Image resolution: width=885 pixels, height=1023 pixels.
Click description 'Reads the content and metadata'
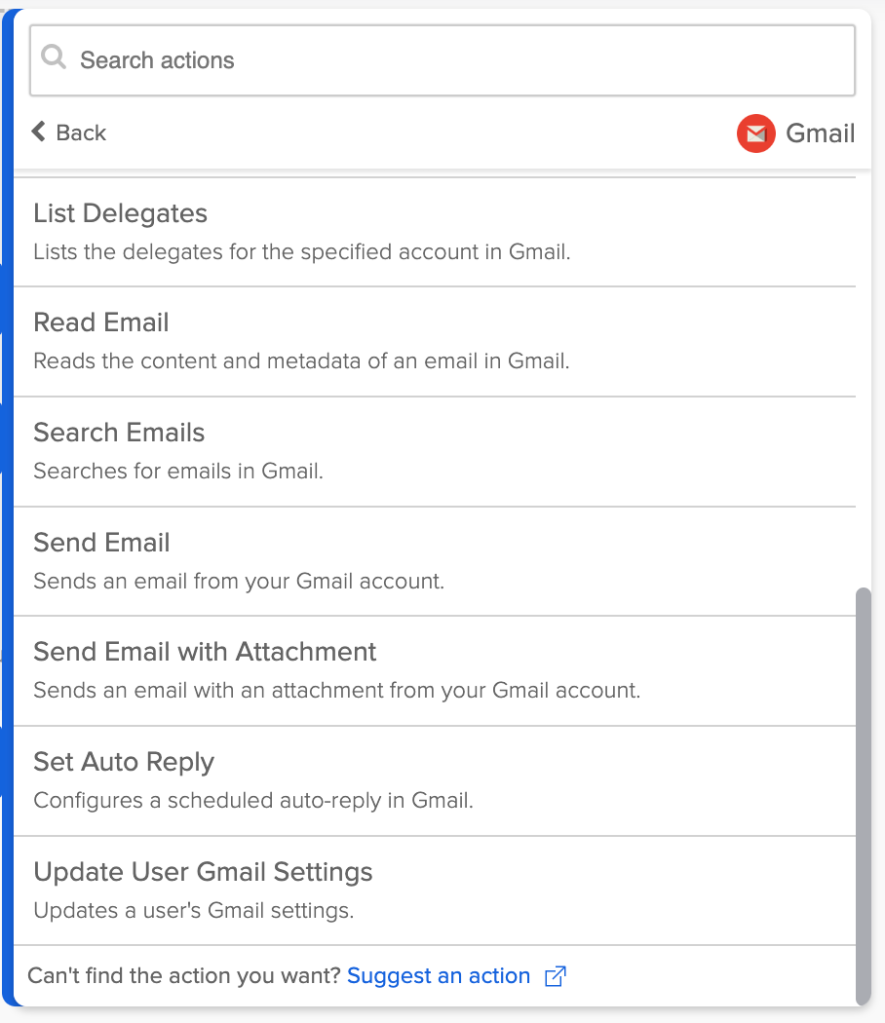(301, 361)
